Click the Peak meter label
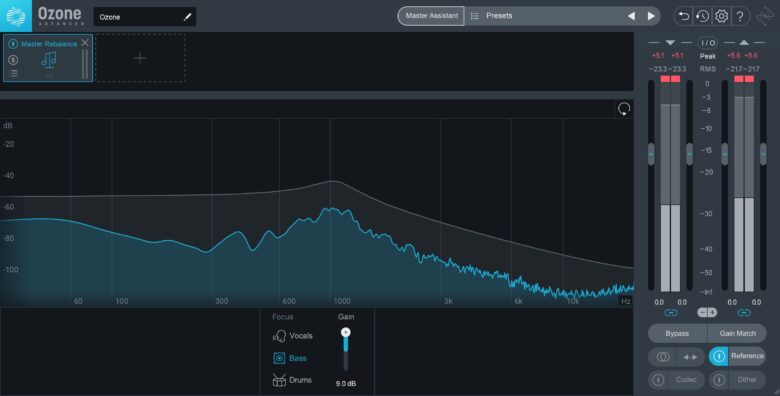Viewport: 780px width, 396px height. pyautogui.click(x=707, y=56)
